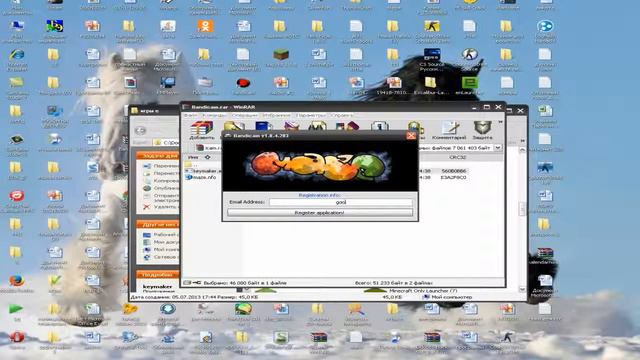
Task: Select the red Opera desktop icon at bottom-left
Action: [x=17, y=337]
